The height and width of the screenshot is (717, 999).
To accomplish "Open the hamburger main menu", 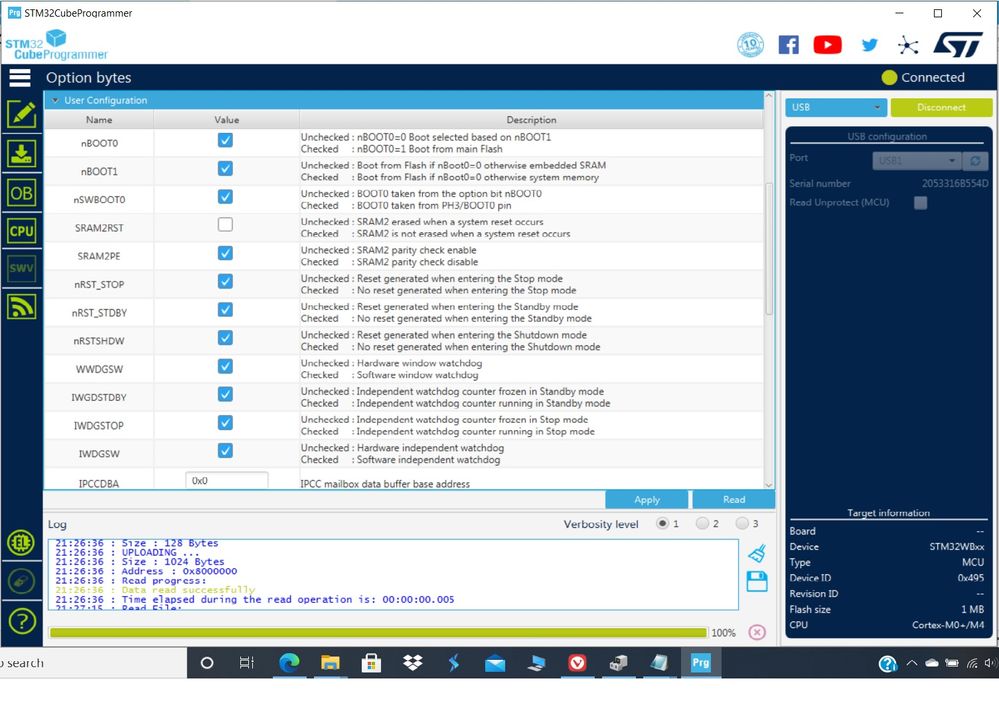I will coord(20,78).
